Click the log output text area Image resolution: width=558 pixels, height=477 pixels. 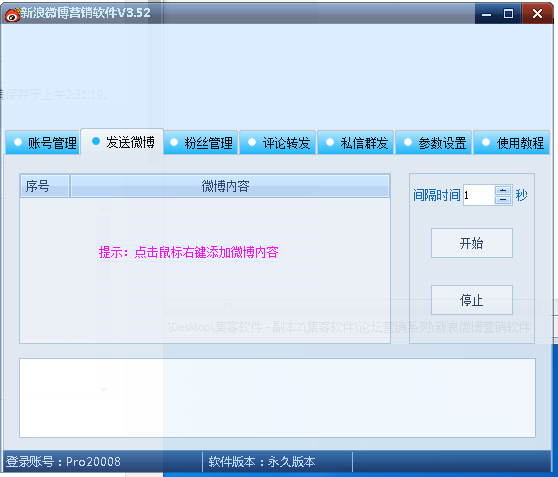coord(277,398)
